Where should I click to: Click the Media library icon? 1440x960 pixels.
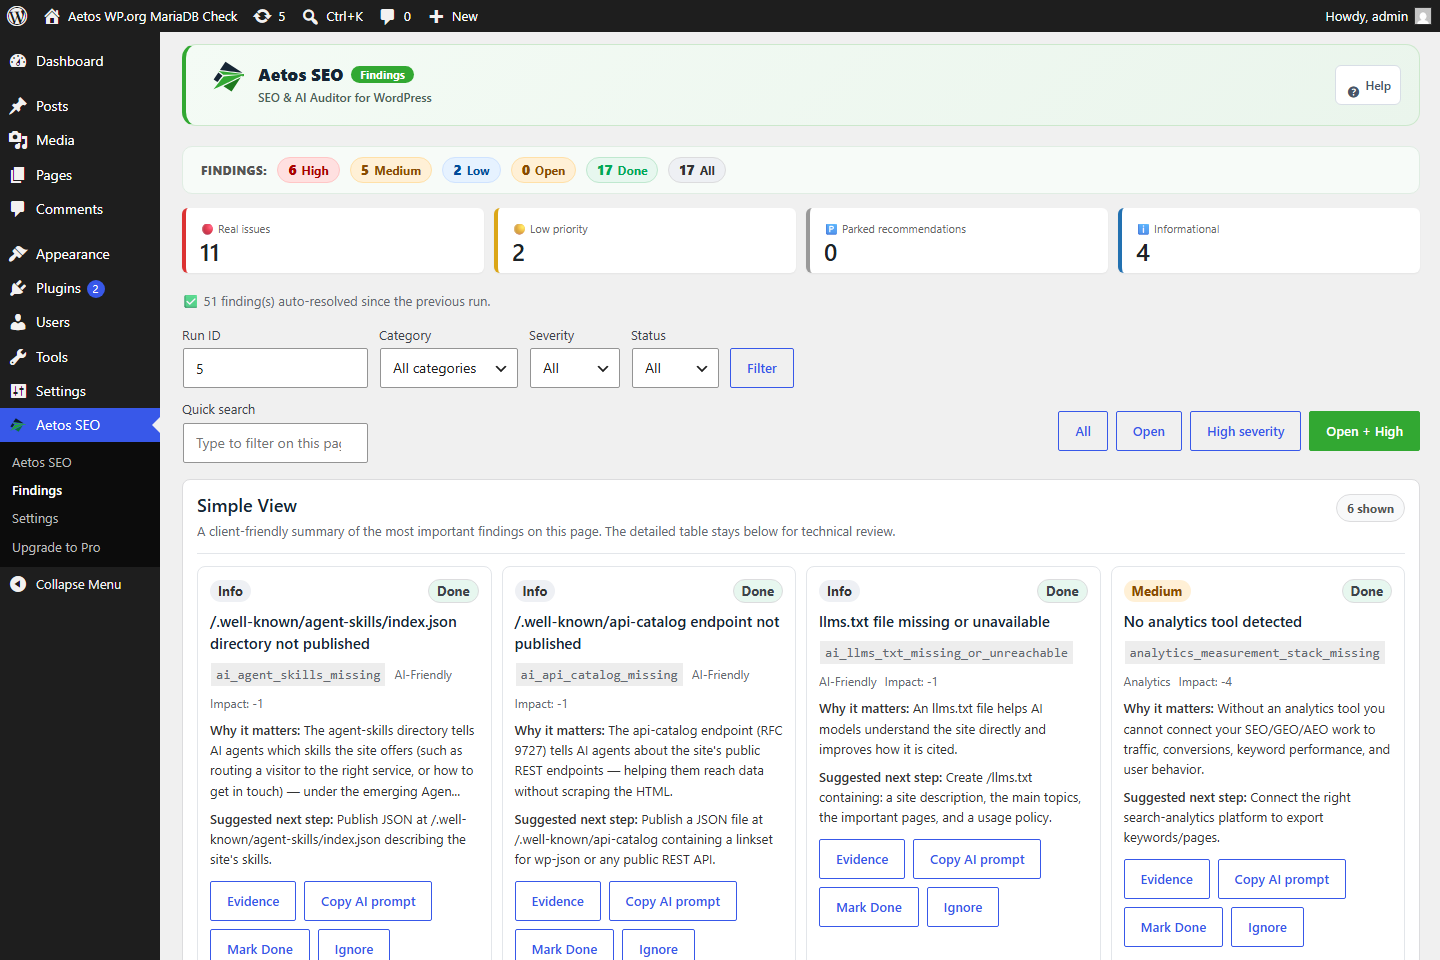[18, 140]
